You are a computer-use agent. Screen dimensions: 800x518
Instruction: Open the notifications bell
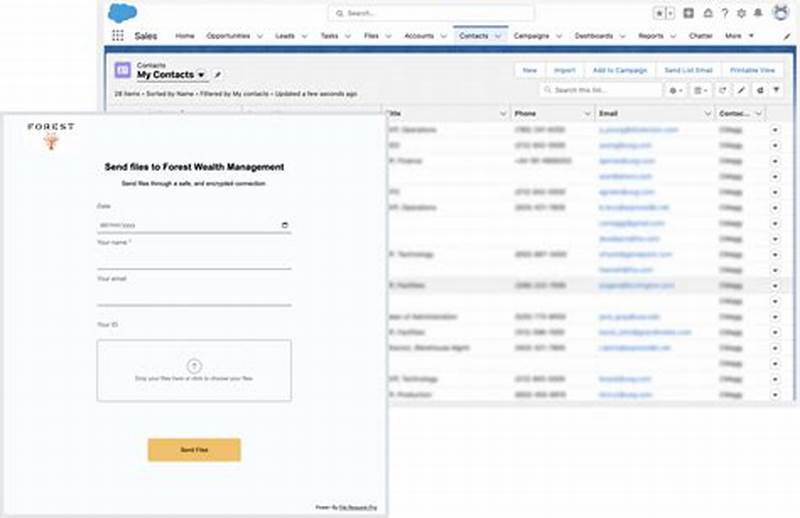coord(758,13)
